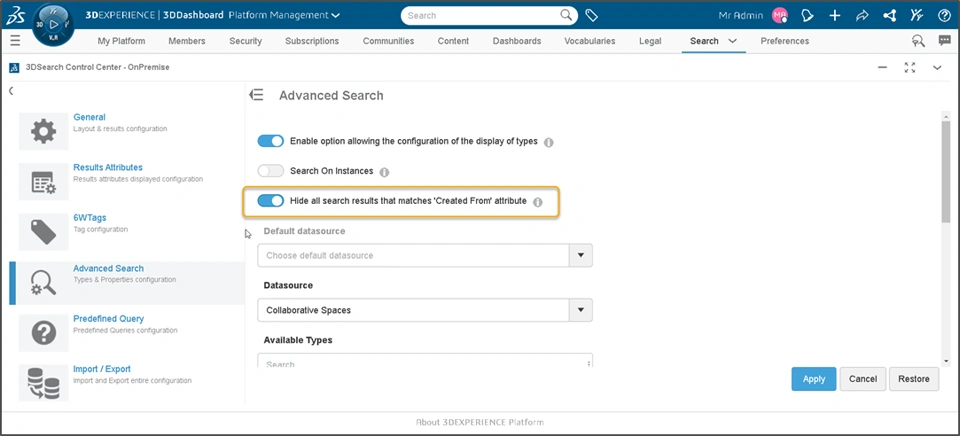Open the 3DEXPERIENCE compass
Screen dimensions: 960x436
pos(52,23)
